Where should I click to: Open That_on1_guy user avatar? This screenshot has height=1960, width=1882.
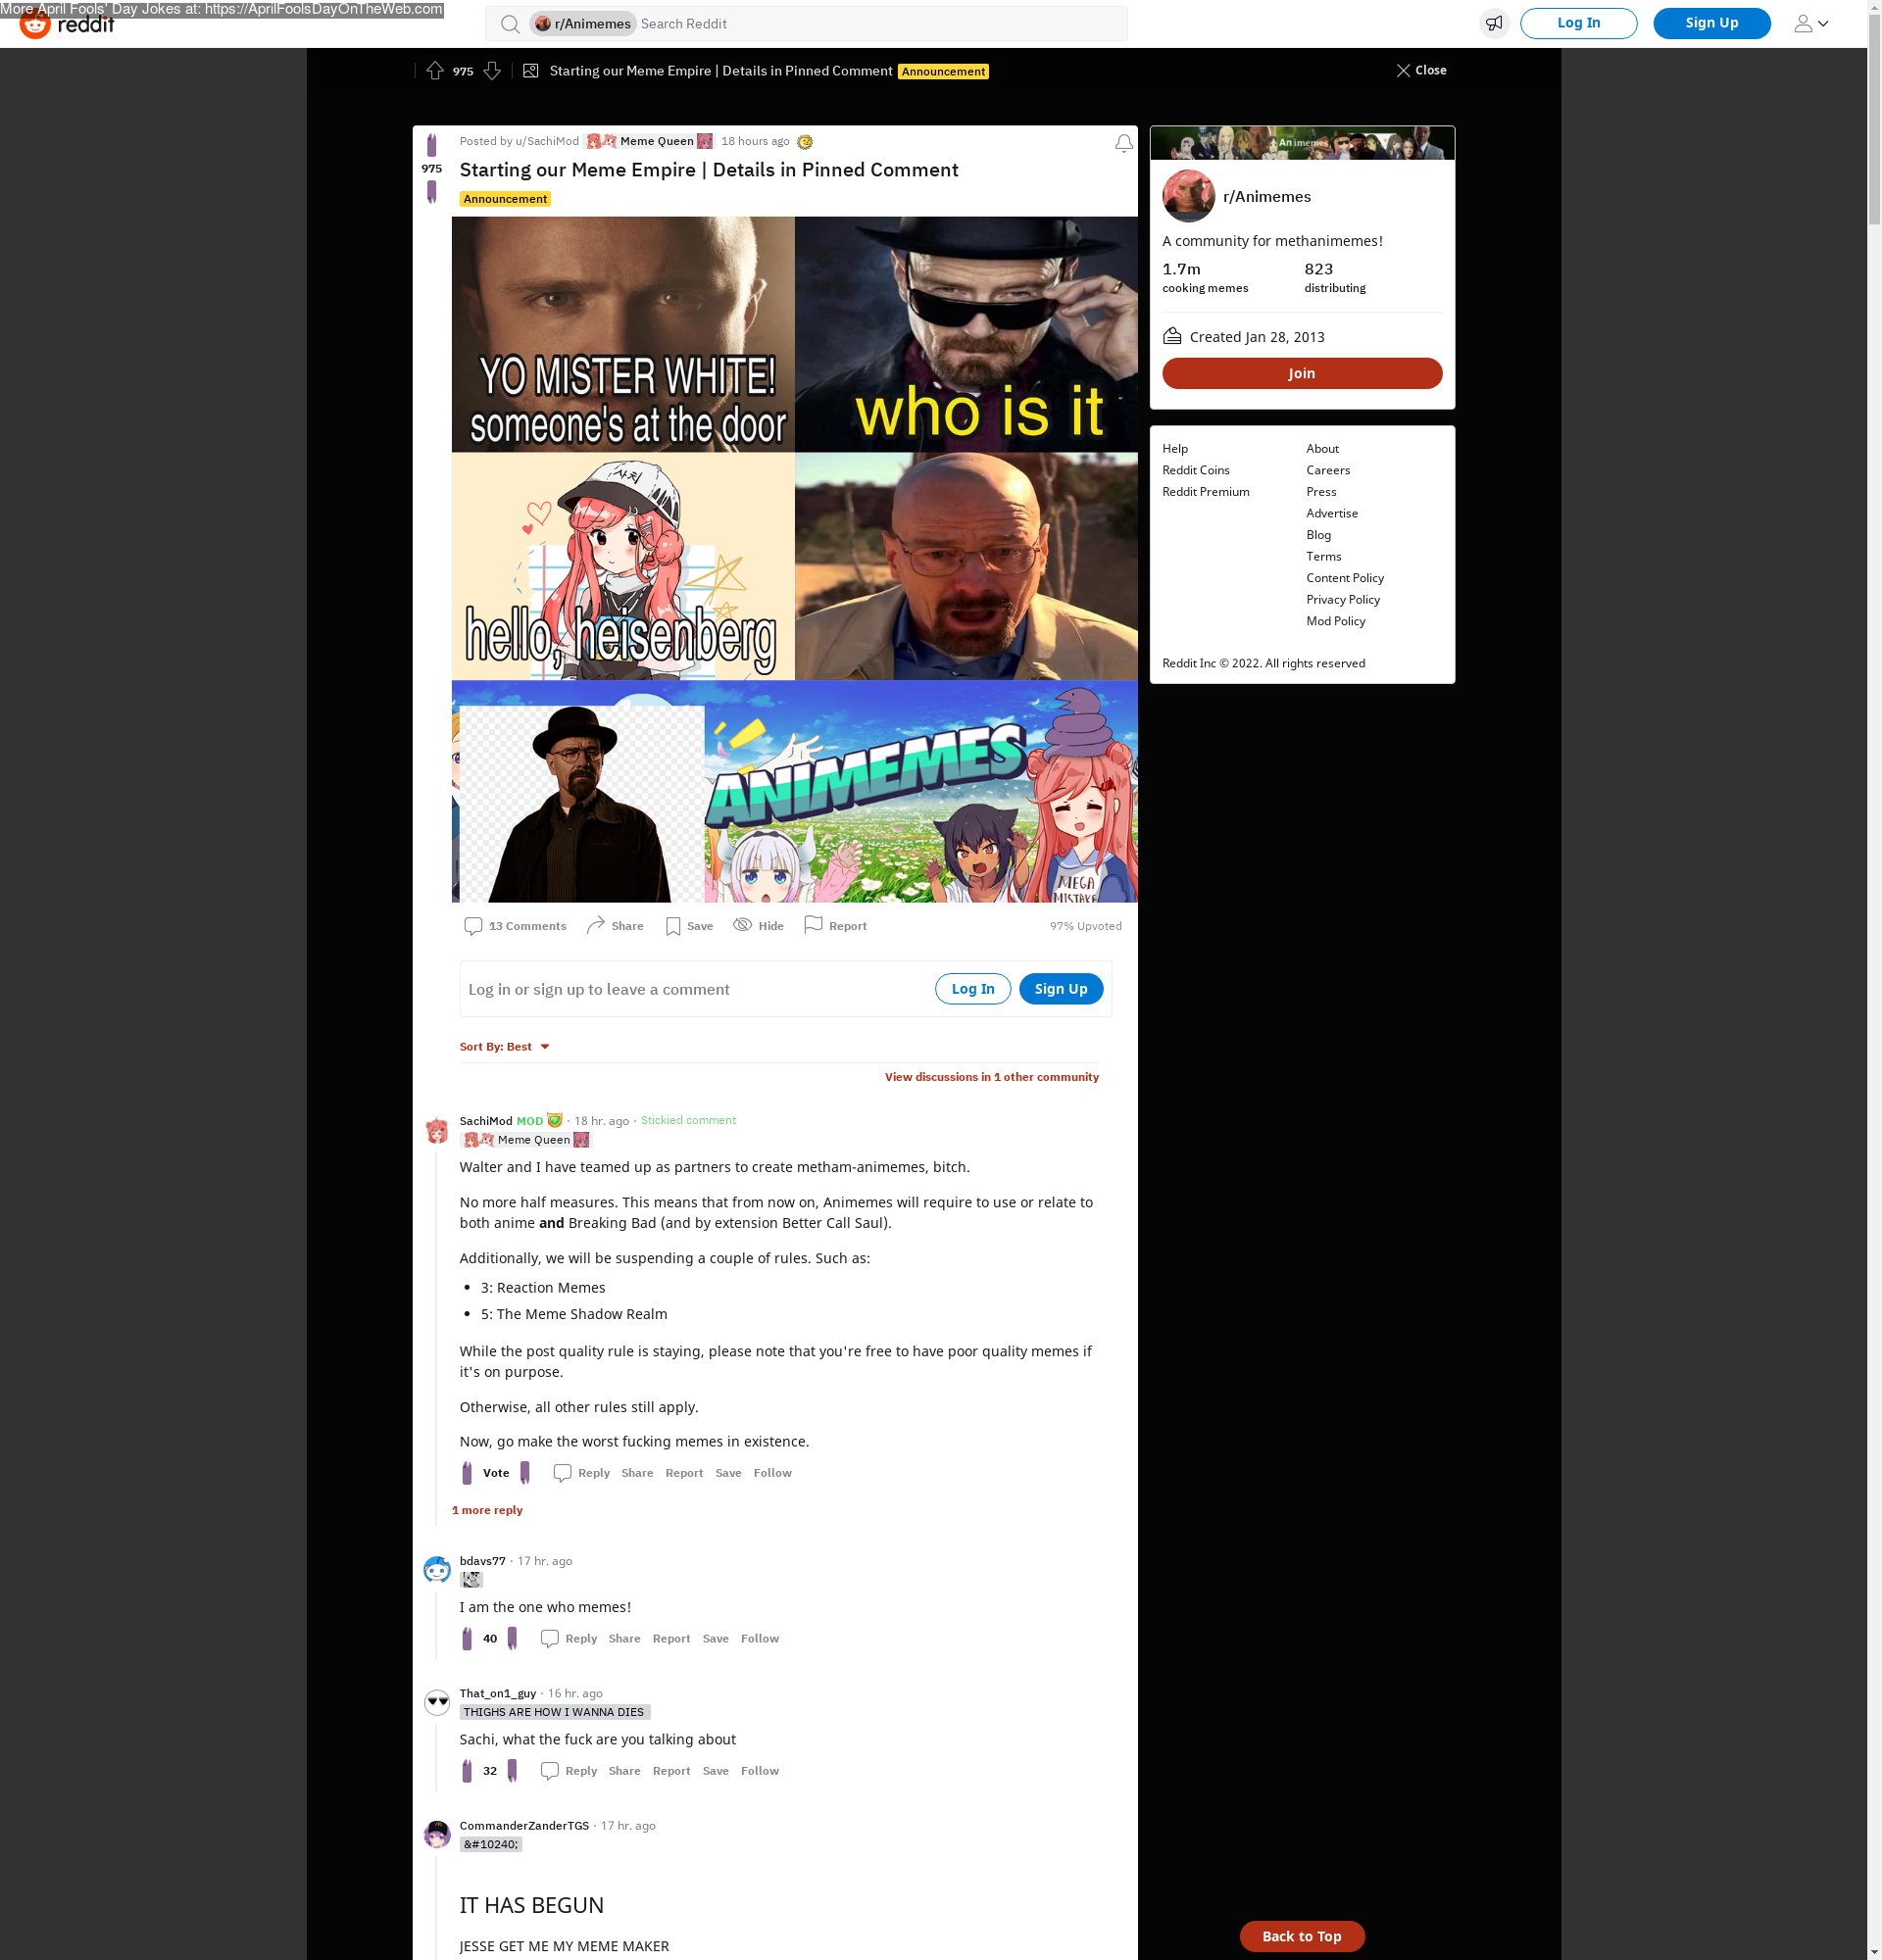click(437, 1702)
